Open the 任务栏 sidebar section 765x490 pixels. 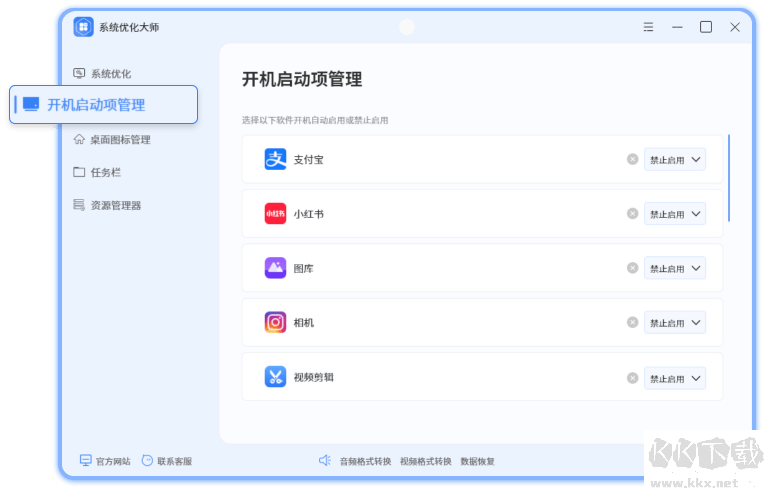tap(97, 172)
